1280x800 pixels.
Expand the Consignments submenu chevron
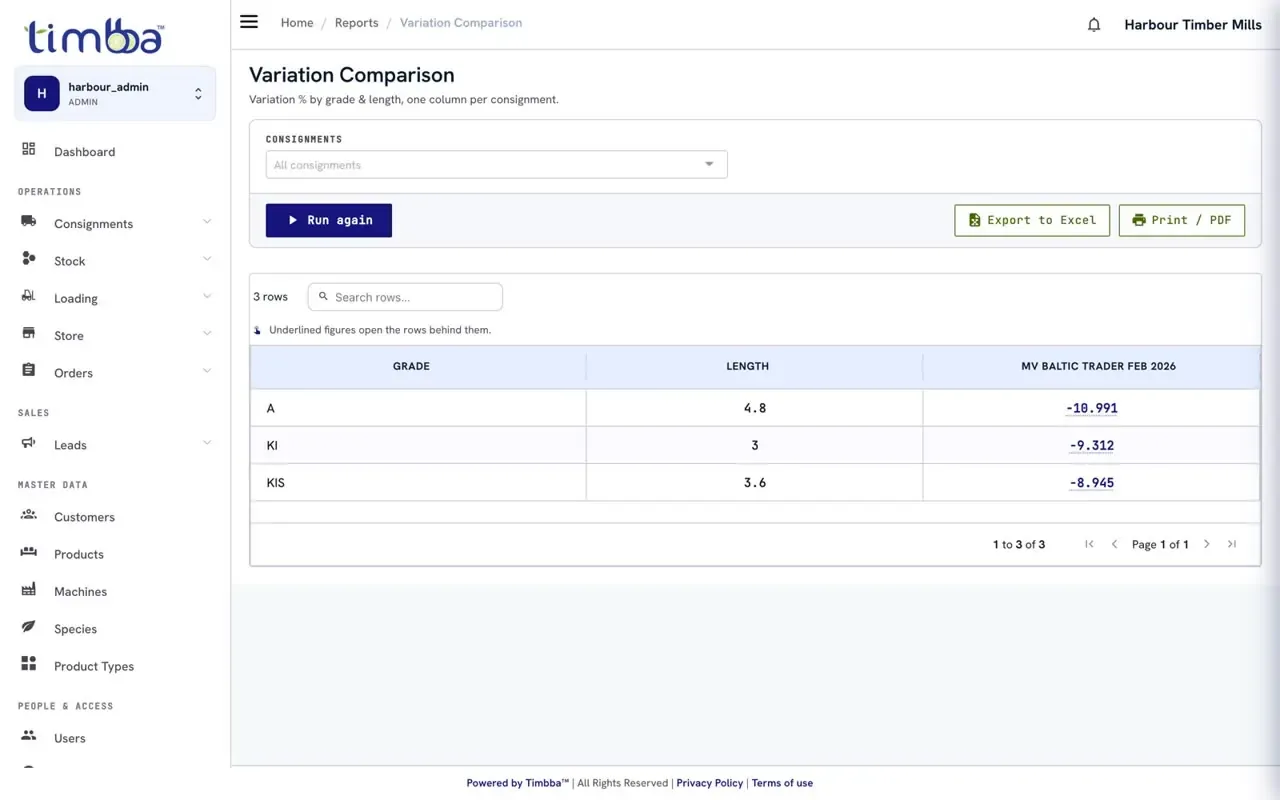click(x=207, y=222)
